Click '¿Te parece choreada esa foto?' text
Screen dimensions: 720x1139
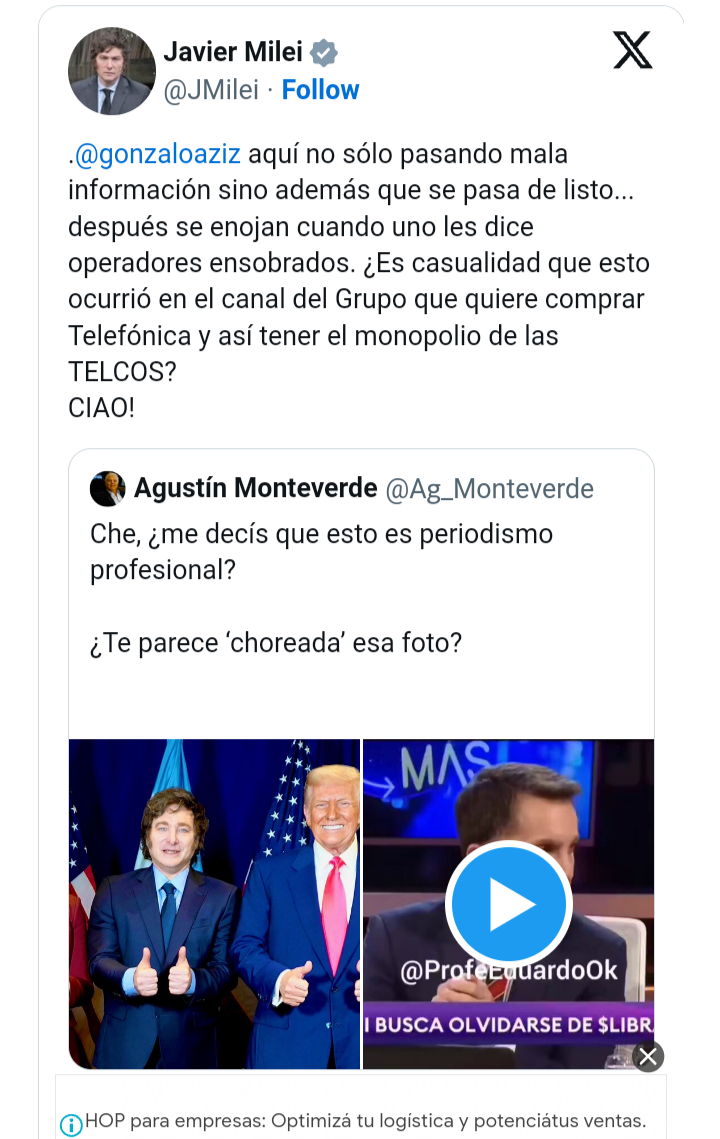click(x=276, y=643)
